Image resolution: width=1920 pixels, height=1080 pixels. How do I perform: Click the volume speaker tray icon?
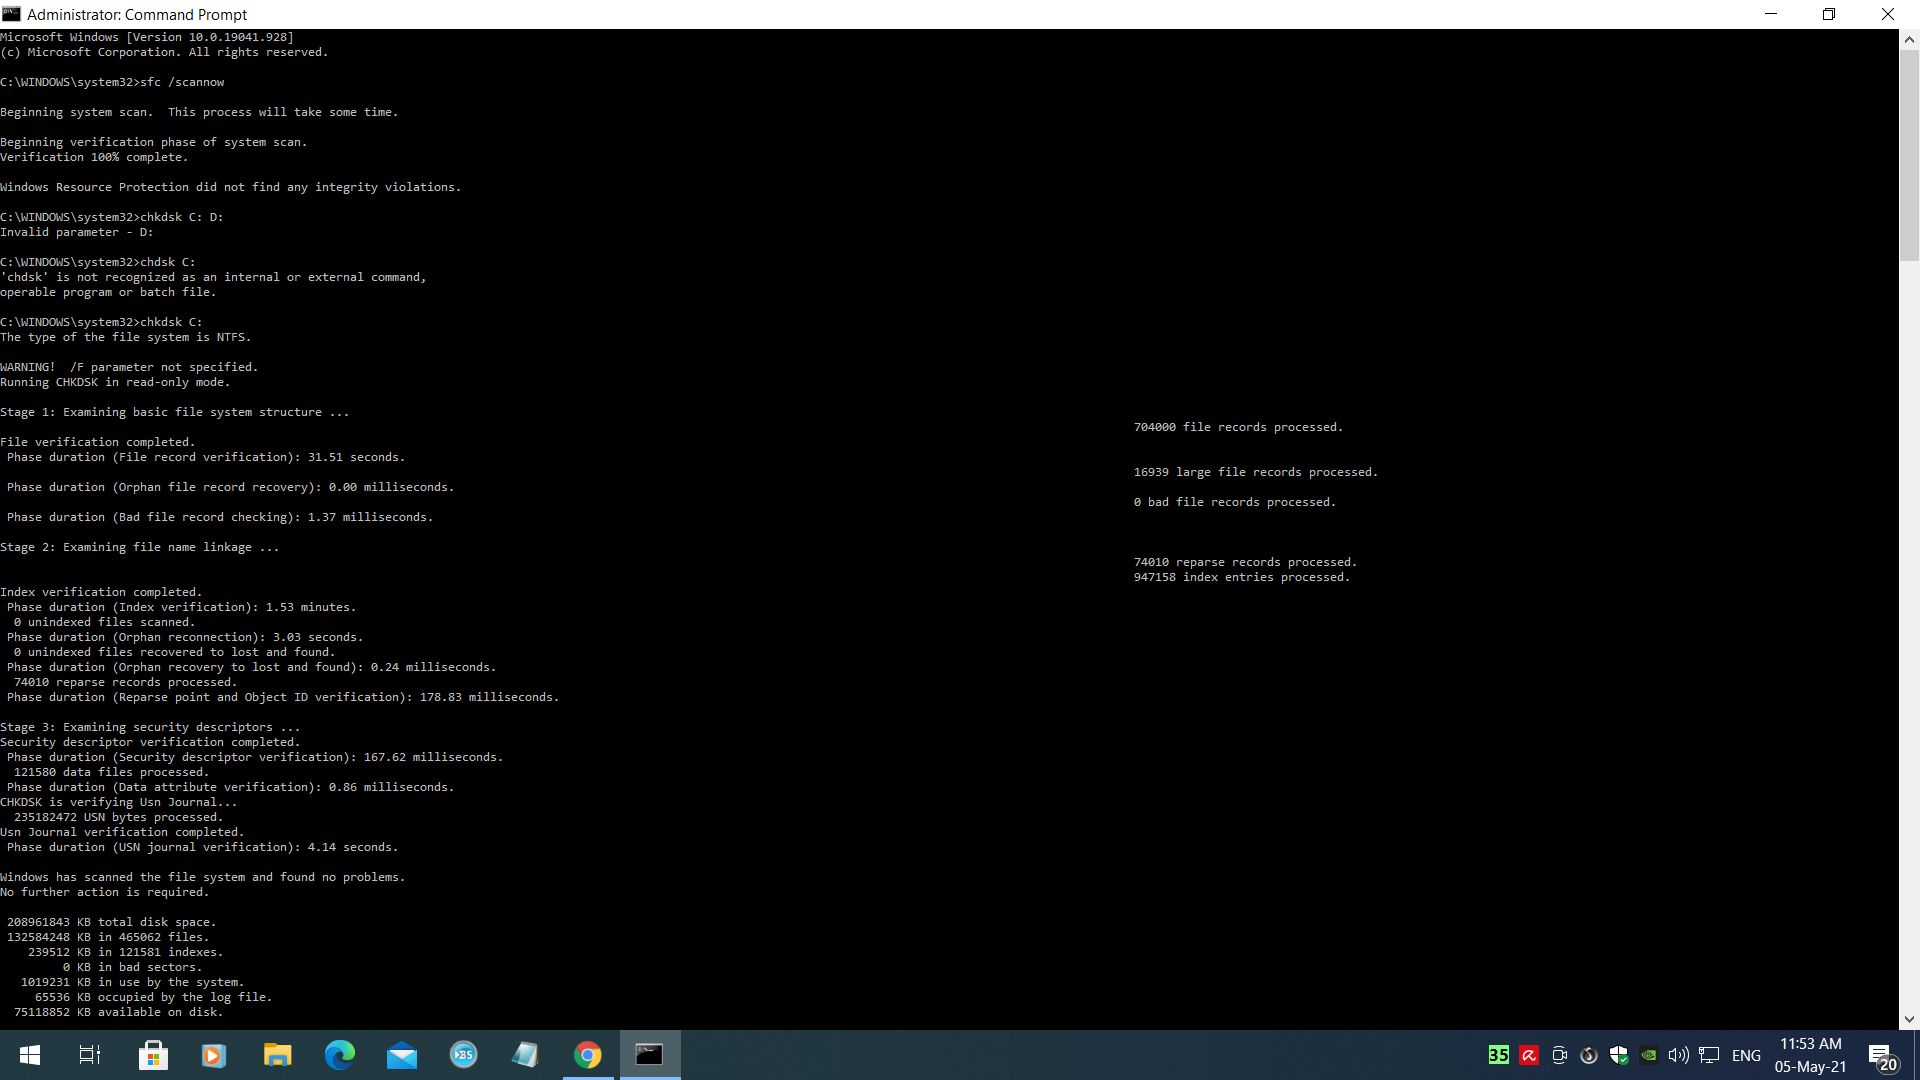1678,1055
